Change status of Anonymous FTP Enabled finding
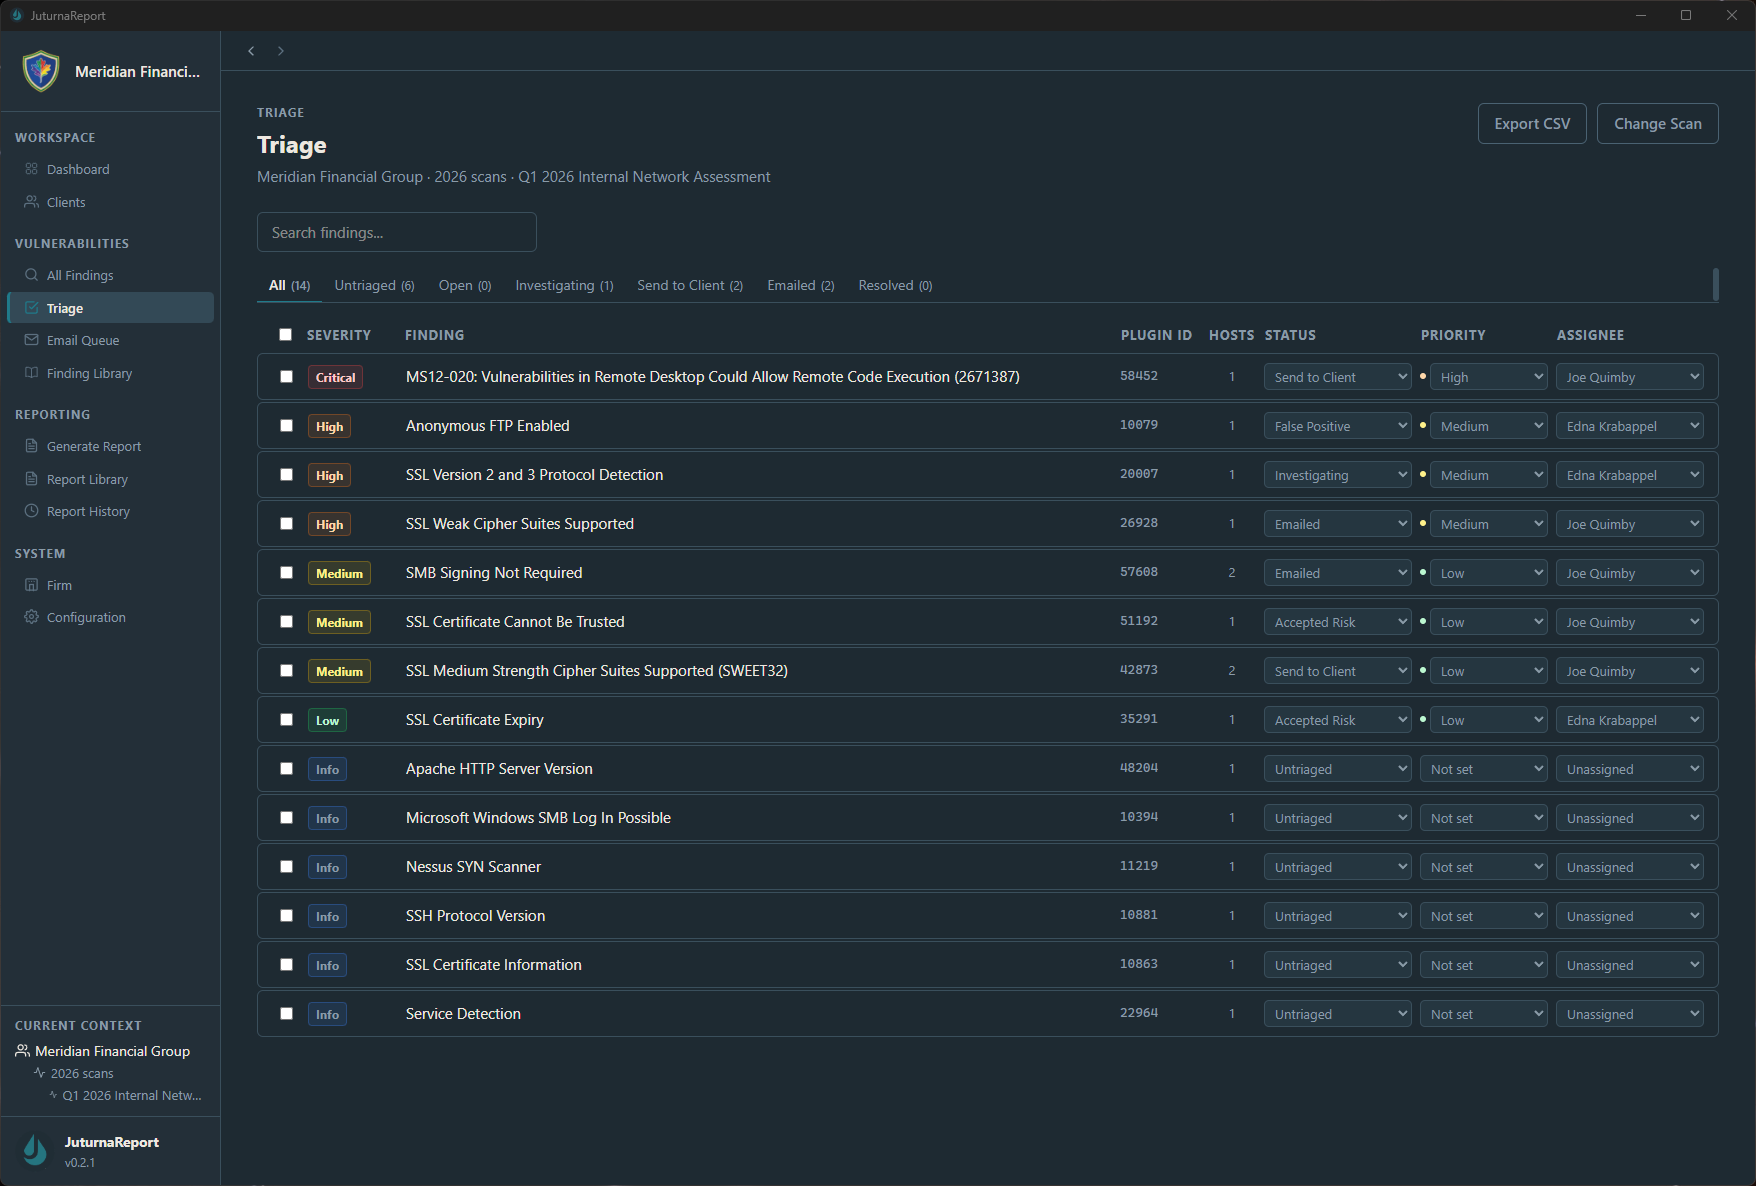The width and height of the screenshot is (1756, 1186). coord(1337,425)
